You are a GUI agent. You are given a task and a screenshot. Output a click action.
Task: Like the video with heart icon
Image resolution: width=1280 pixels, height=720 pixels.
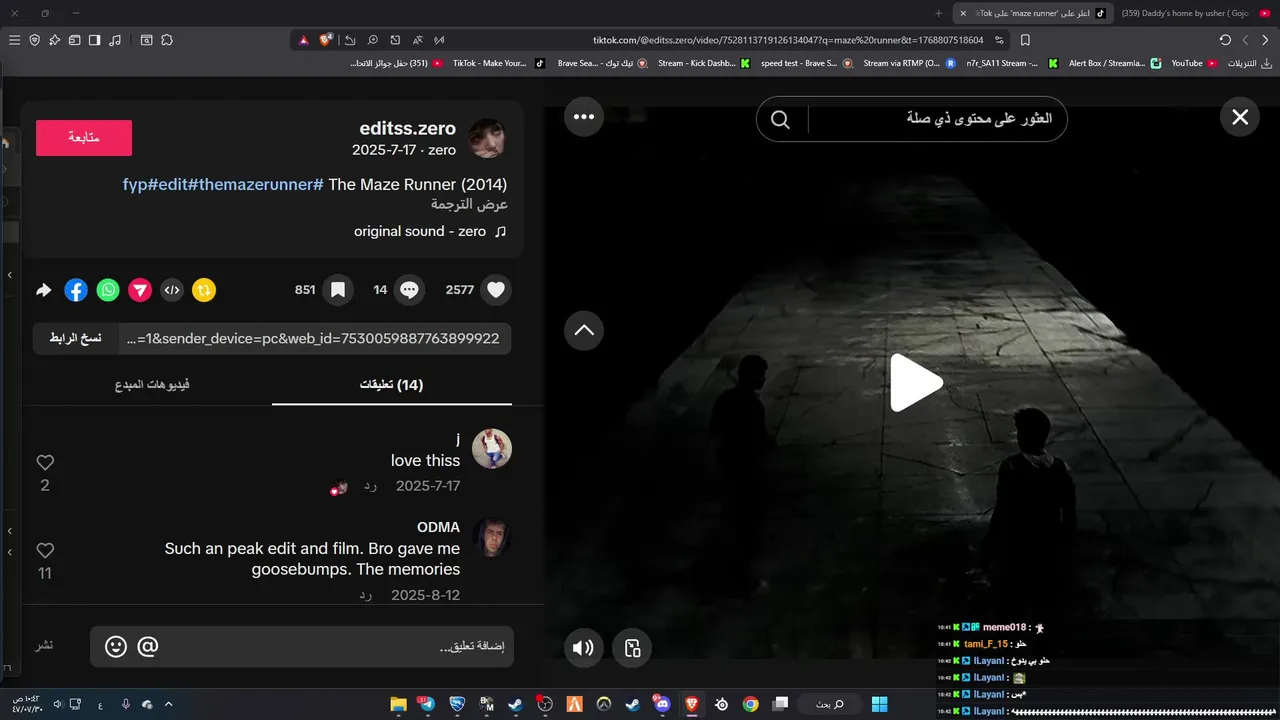point(496,290)
